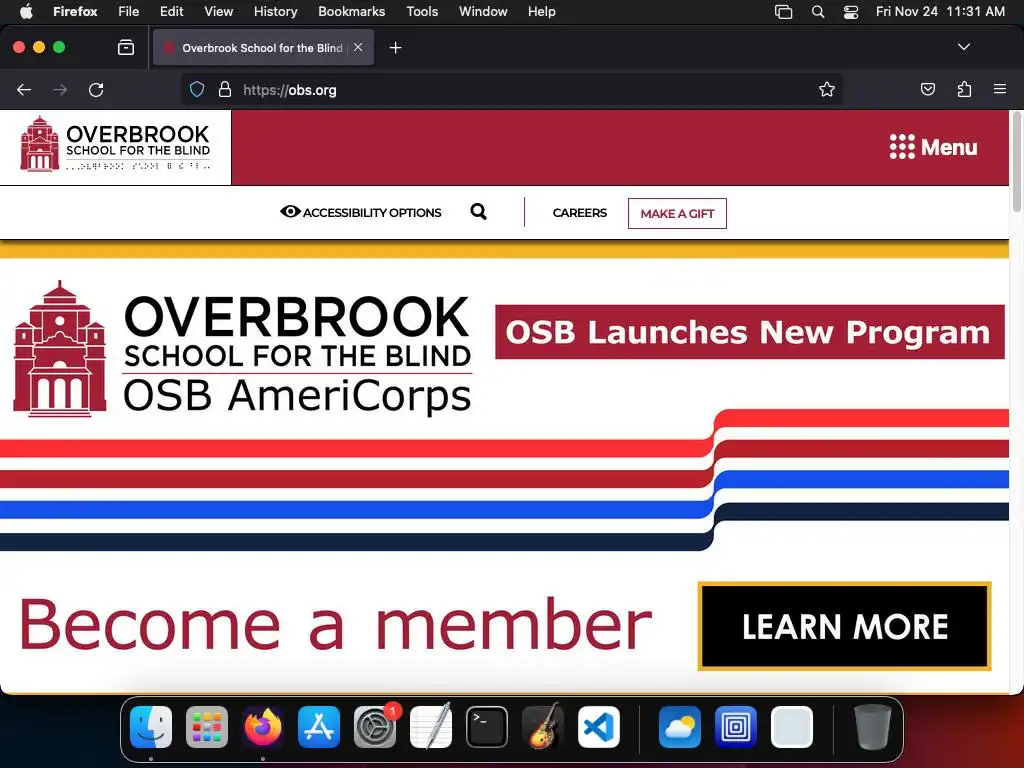Open the History menu
The image size is (1024, 768).
click(x=276, y=11)
